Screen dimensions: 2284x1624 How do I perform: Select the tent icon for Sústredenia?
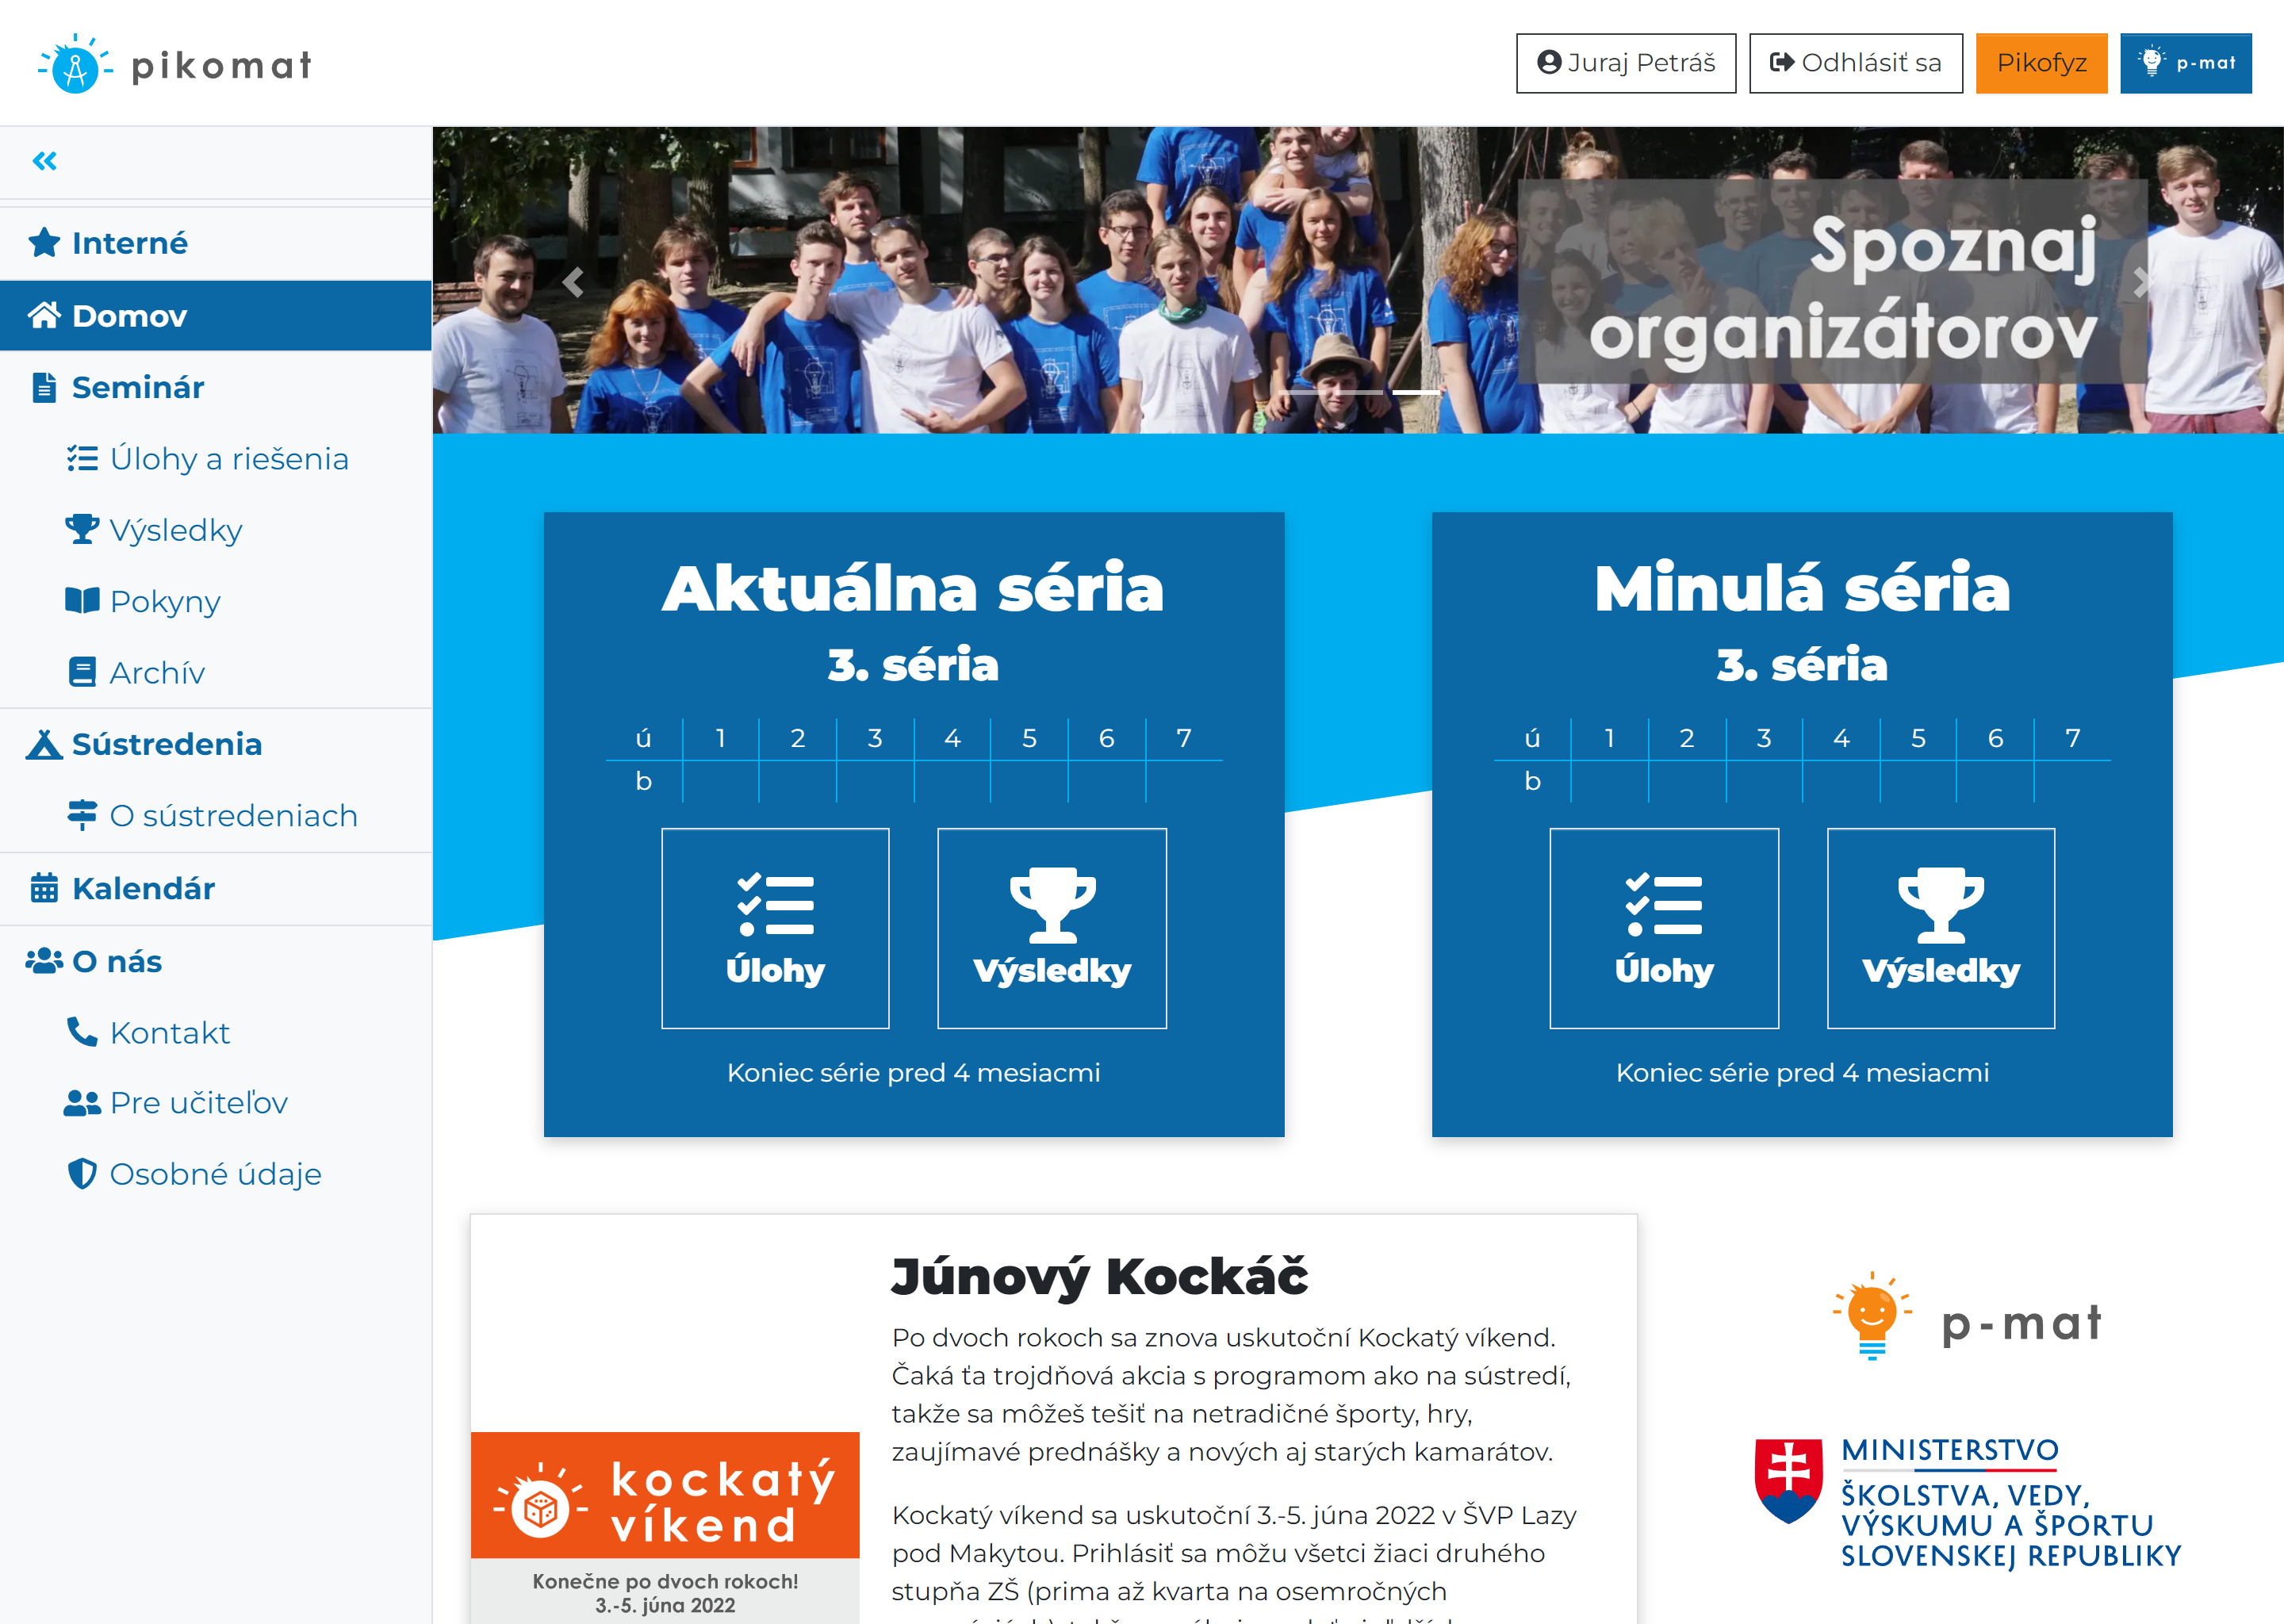(x=44, y=744)
